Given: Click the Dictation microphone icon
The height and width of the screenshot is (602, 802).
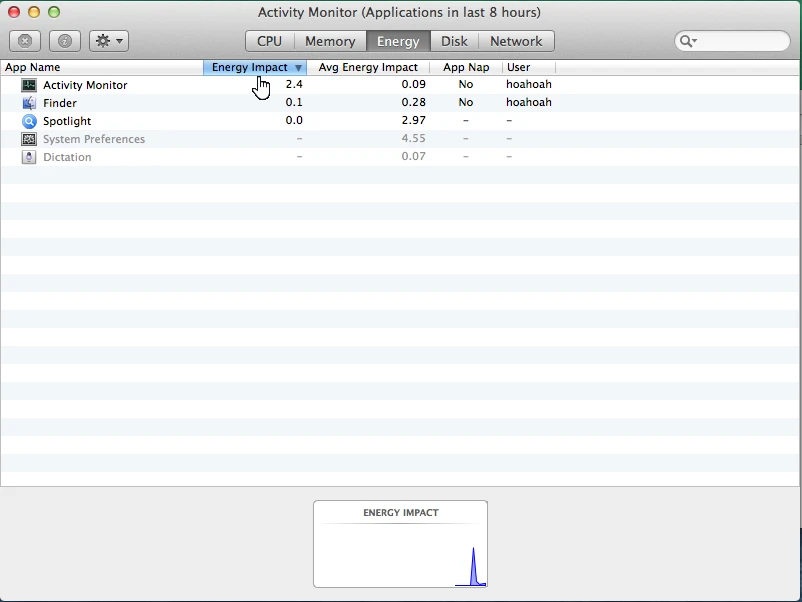Looking at the screenshot, I should coord(27,157).
